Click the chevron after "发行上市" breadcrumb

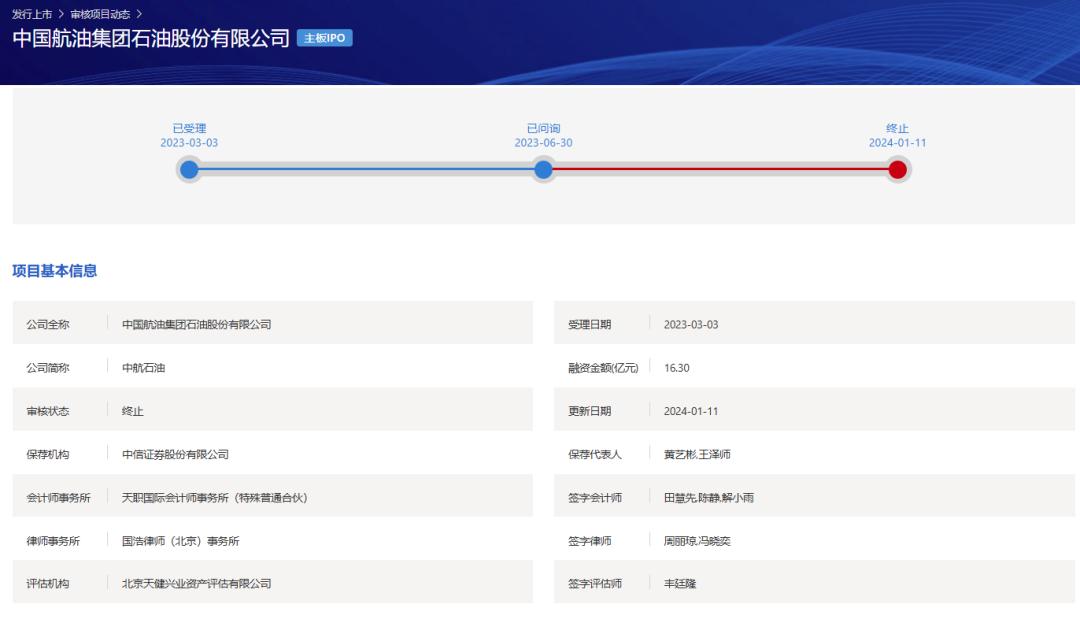coord(61,13)
